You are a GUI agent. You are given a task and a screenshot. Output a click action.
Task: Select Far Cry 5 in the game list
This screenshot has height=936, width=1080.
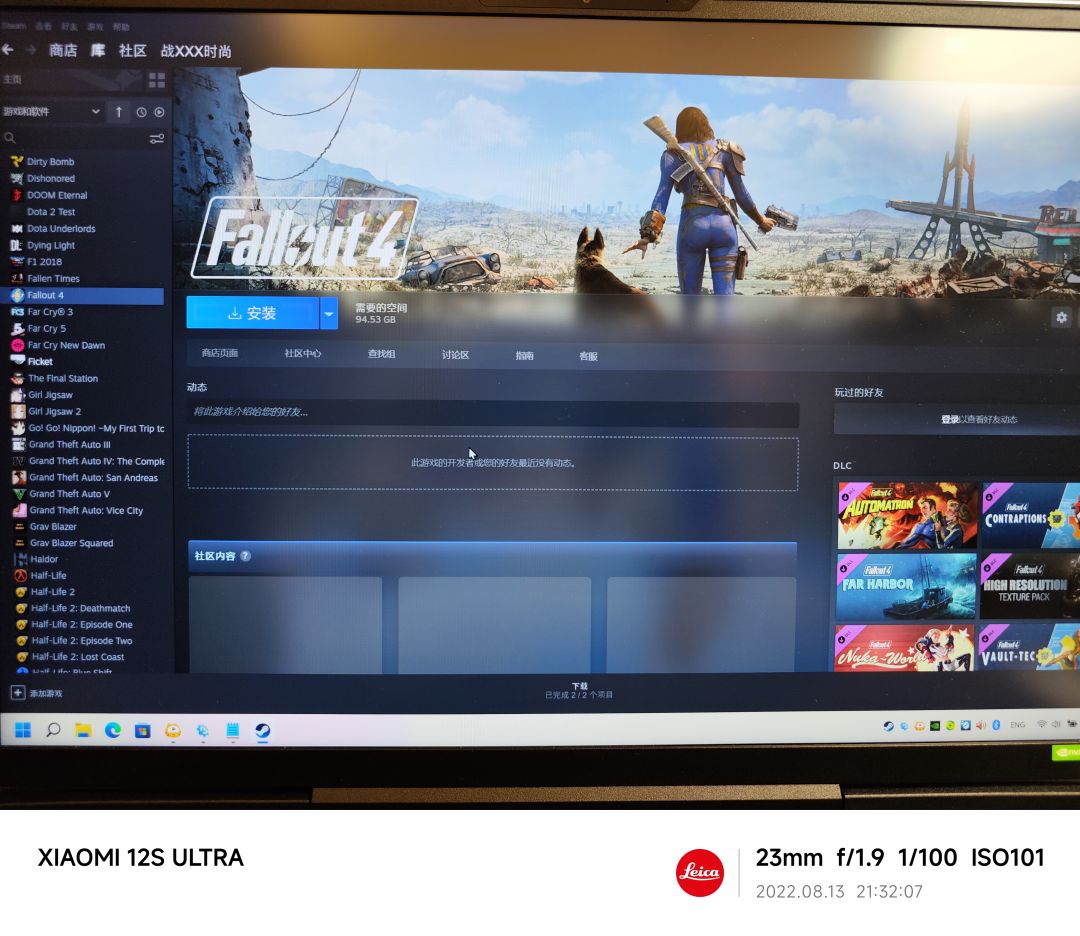coord(47,329)
